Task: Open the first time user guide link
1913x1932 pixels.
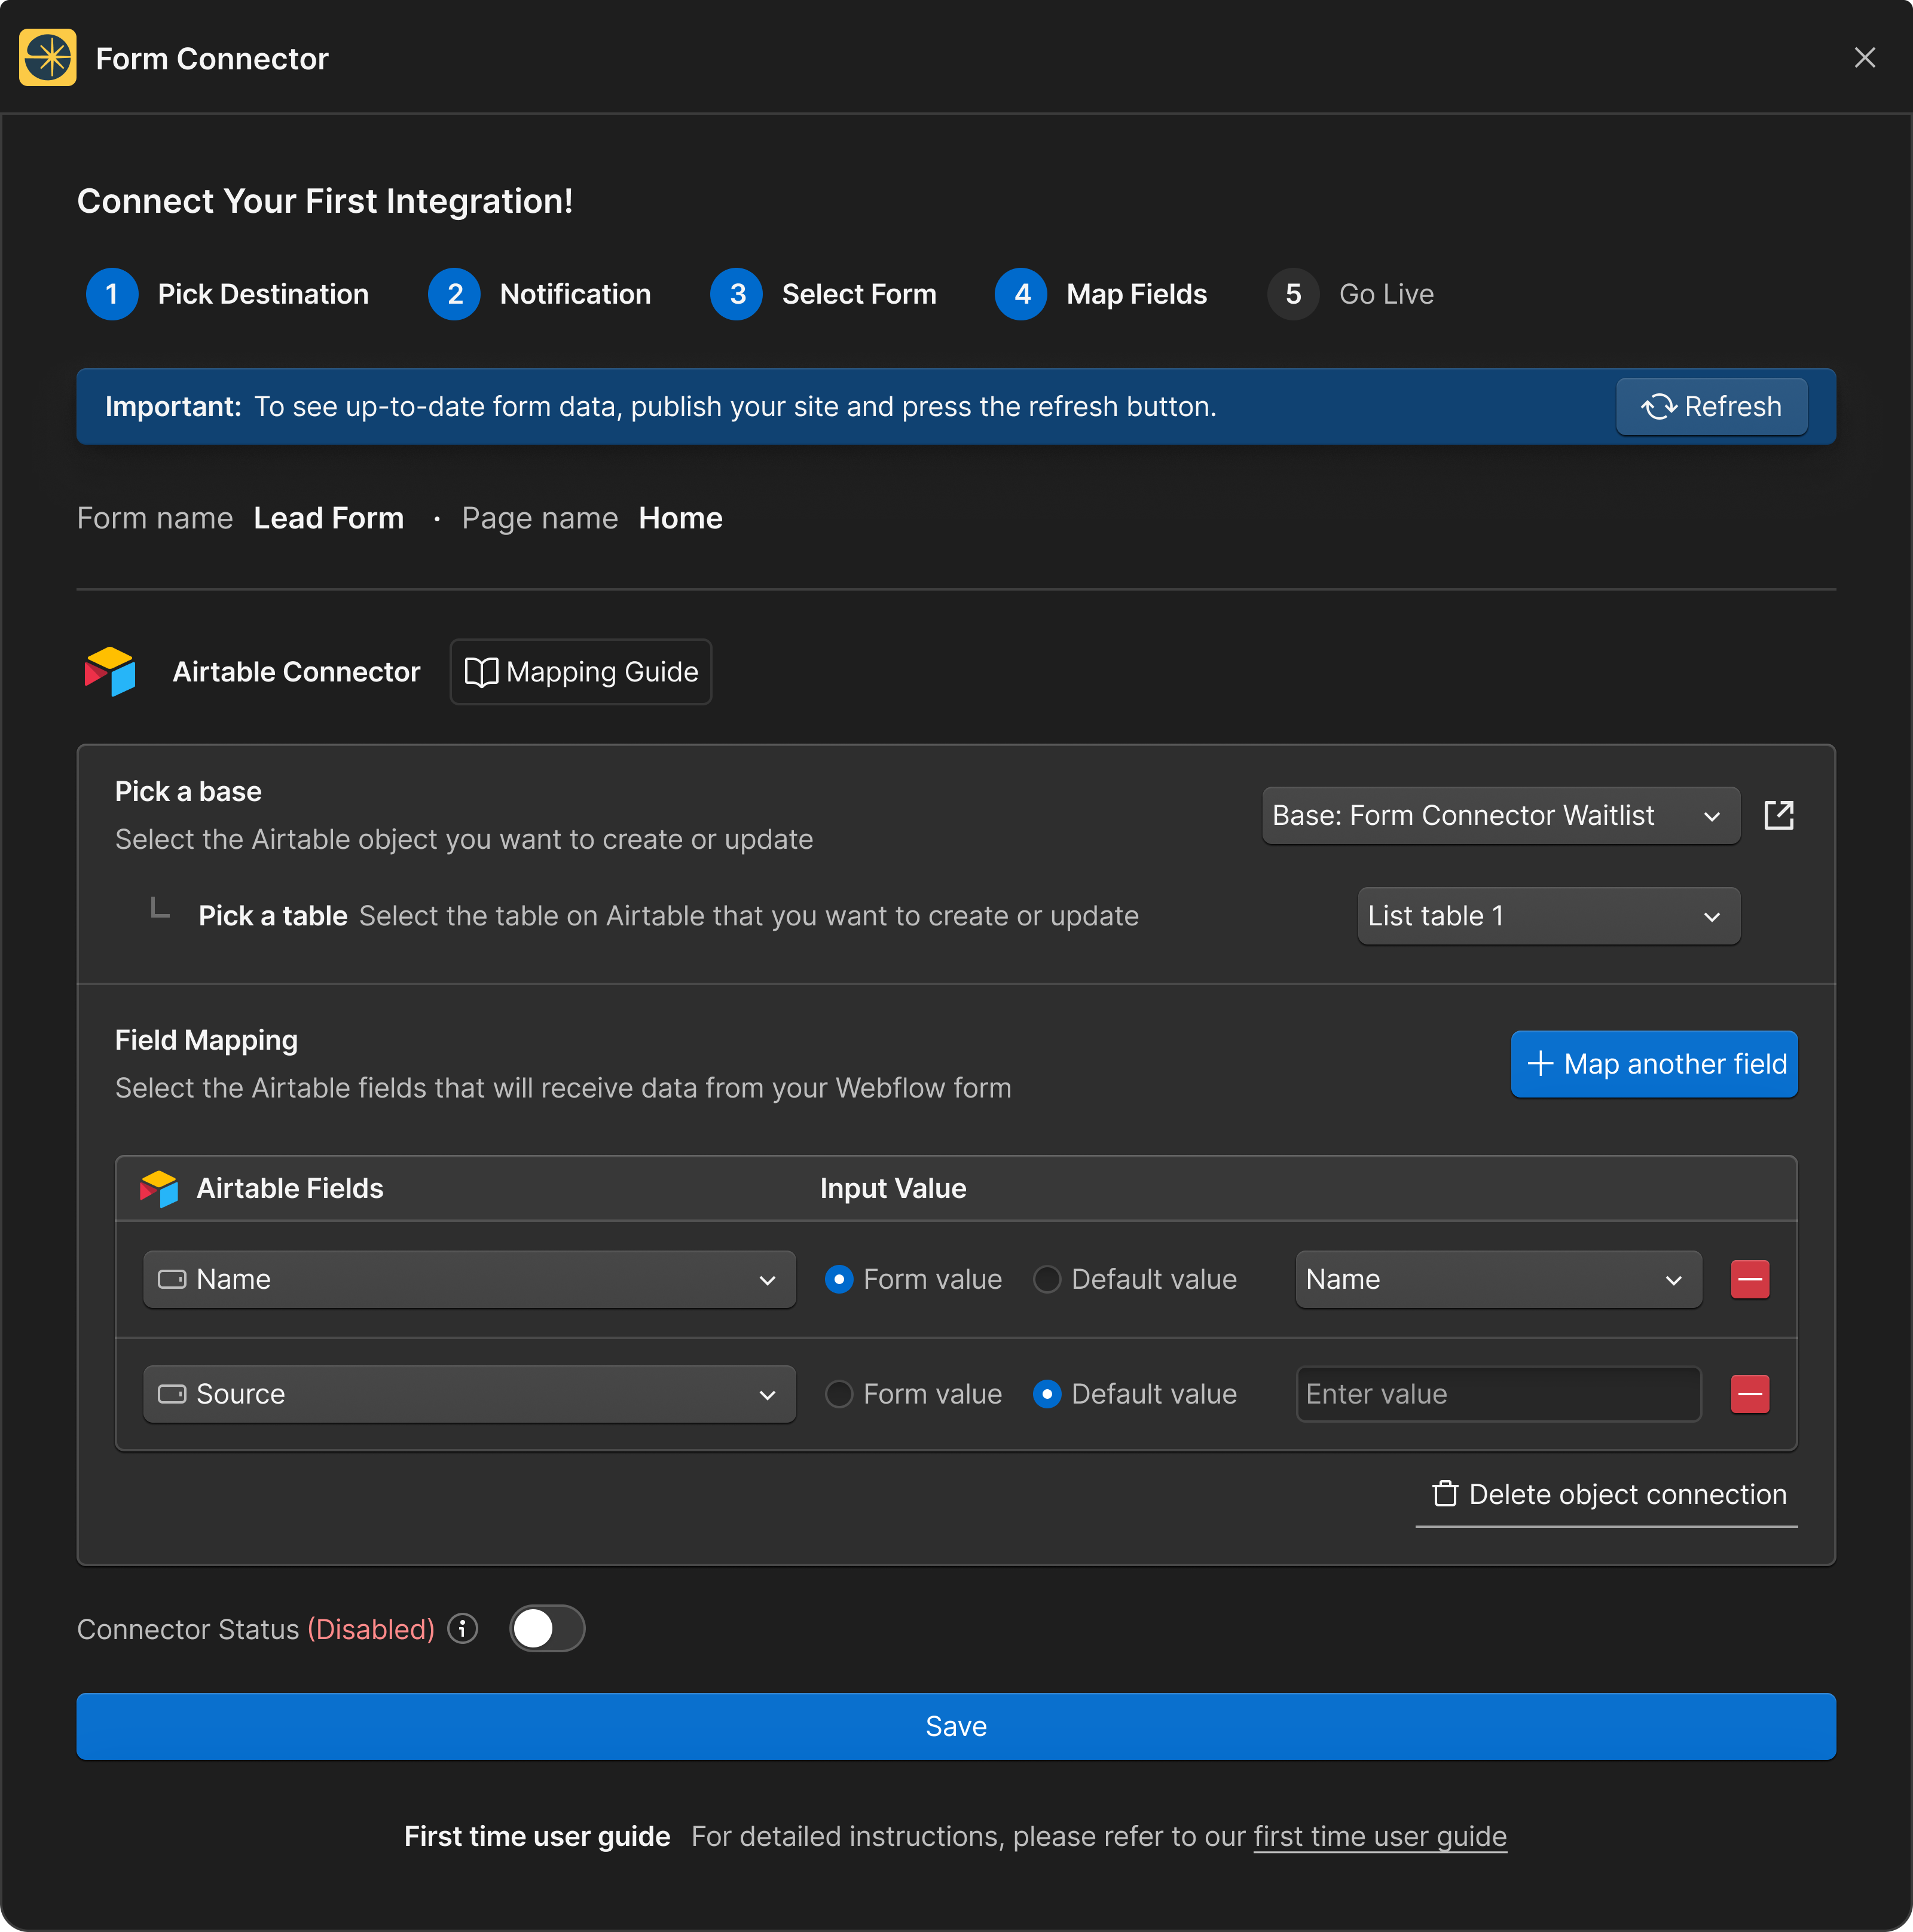Action: tap(1379, 1836)
